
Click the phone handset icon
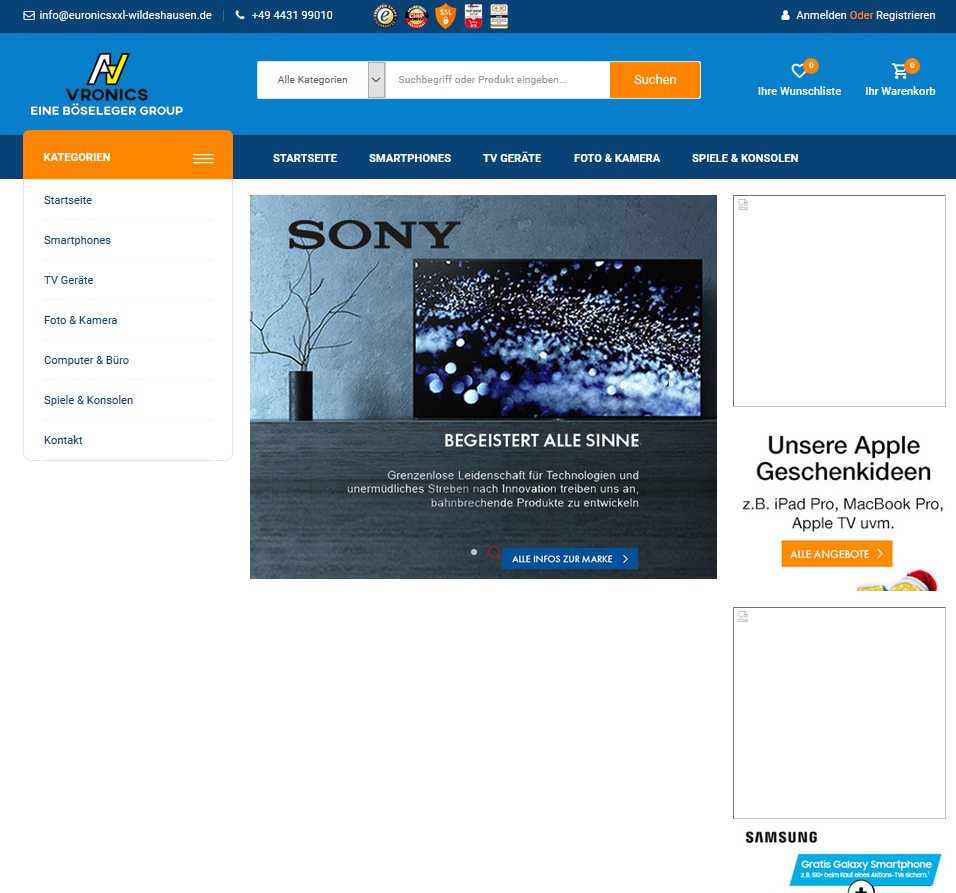(240, 15)
